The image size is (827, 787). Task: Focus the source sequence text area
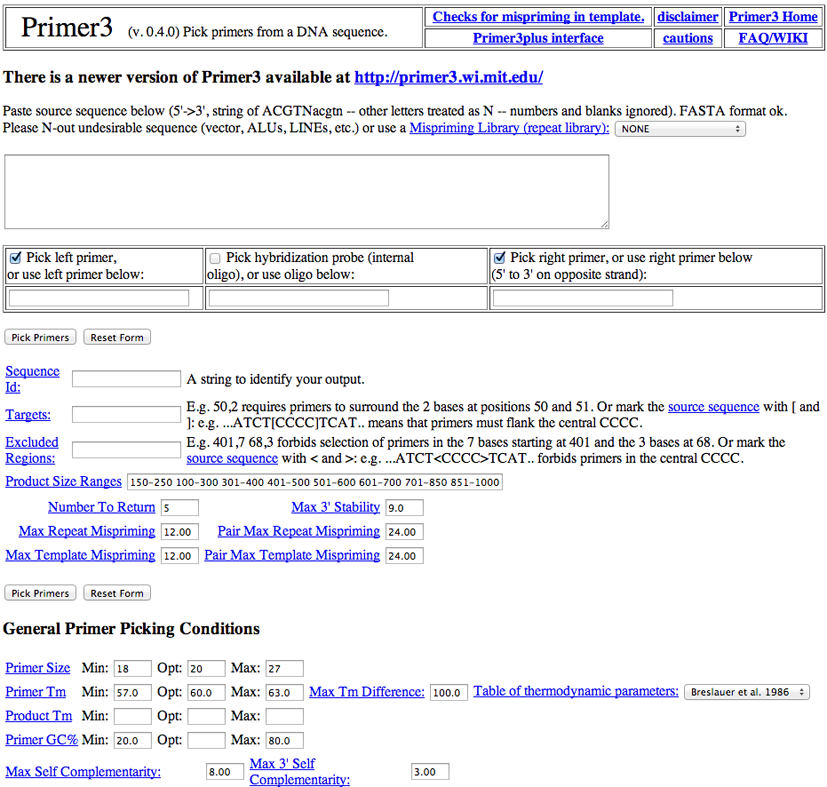pyautogui.click(x=307, y=192)
